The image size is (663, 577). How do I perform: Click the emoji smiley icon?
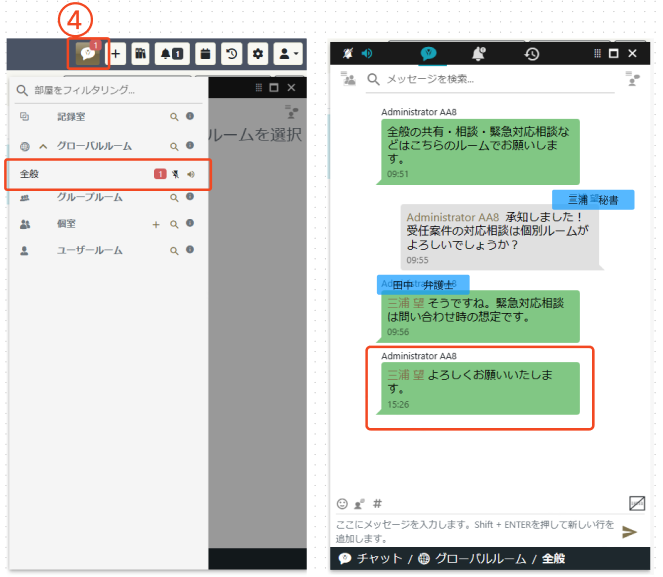pos(342,503)
